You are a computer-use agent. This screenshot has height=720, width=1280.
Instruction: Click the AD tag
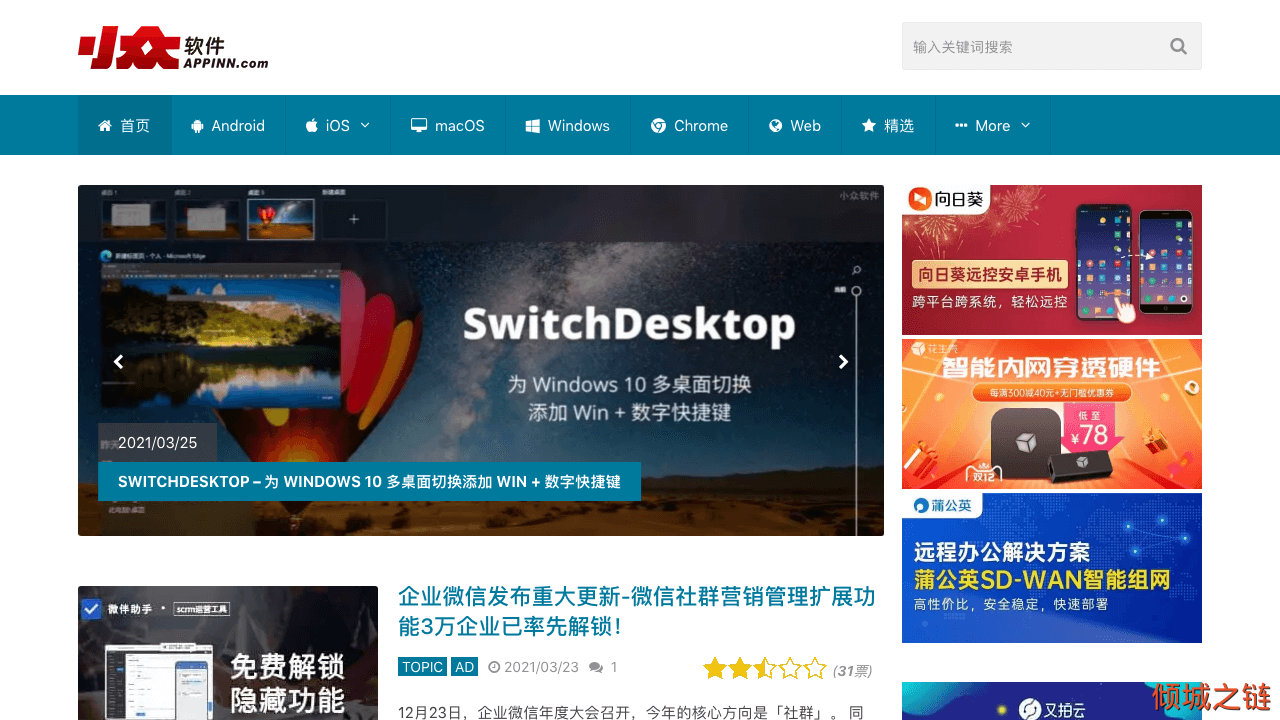coord(464,667)
